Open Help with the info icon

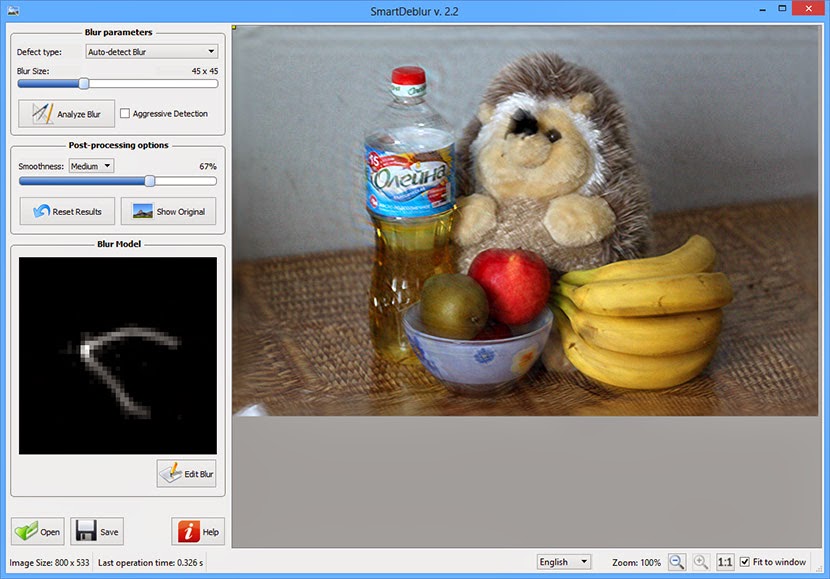tap(198, 531)
